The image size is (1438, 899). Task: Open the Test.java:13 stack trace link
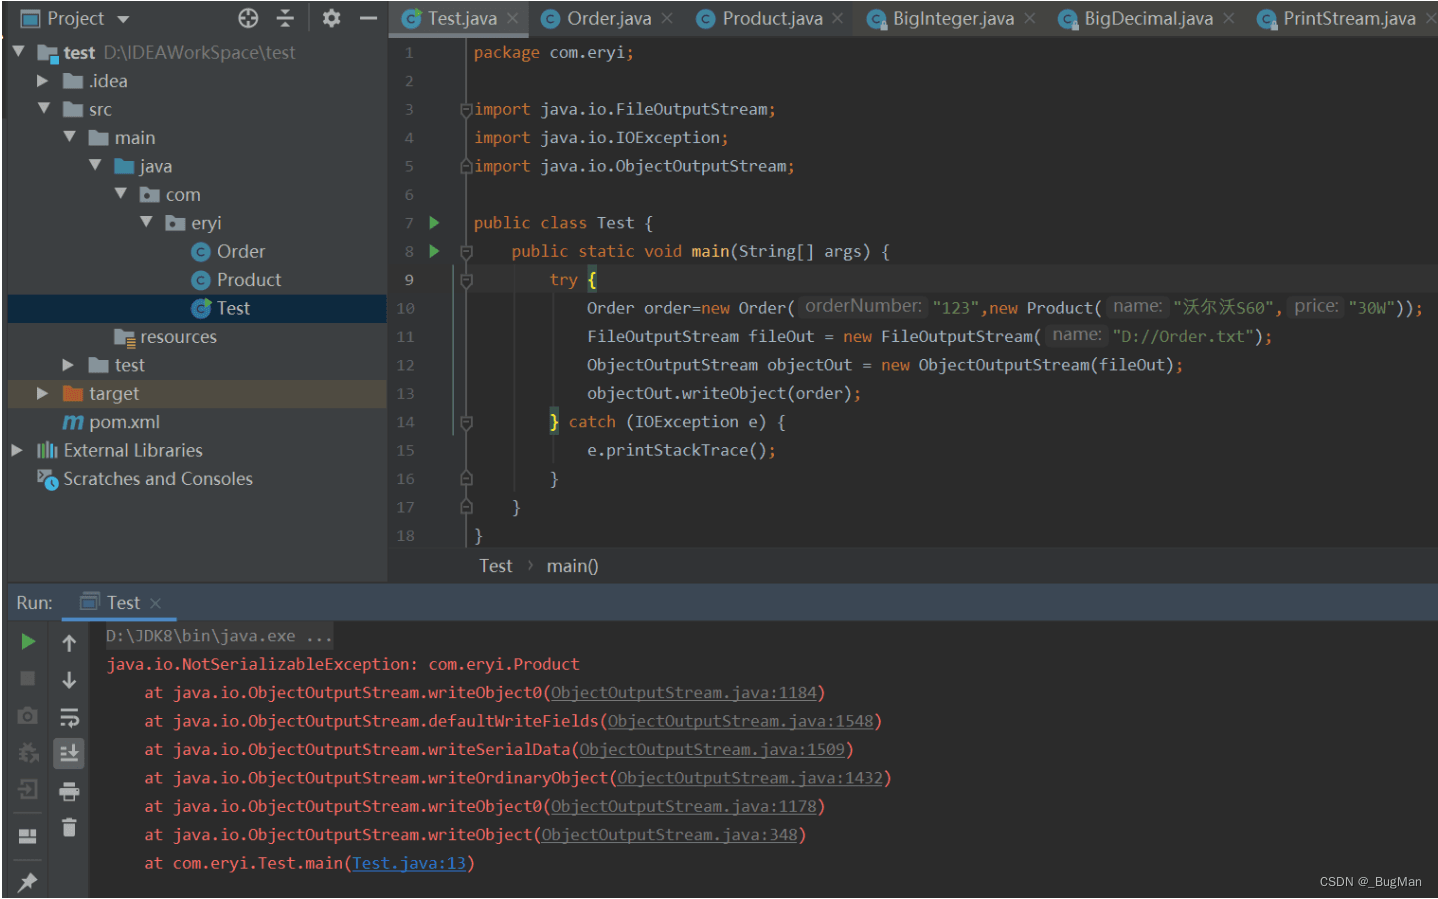tap(409, 863)
